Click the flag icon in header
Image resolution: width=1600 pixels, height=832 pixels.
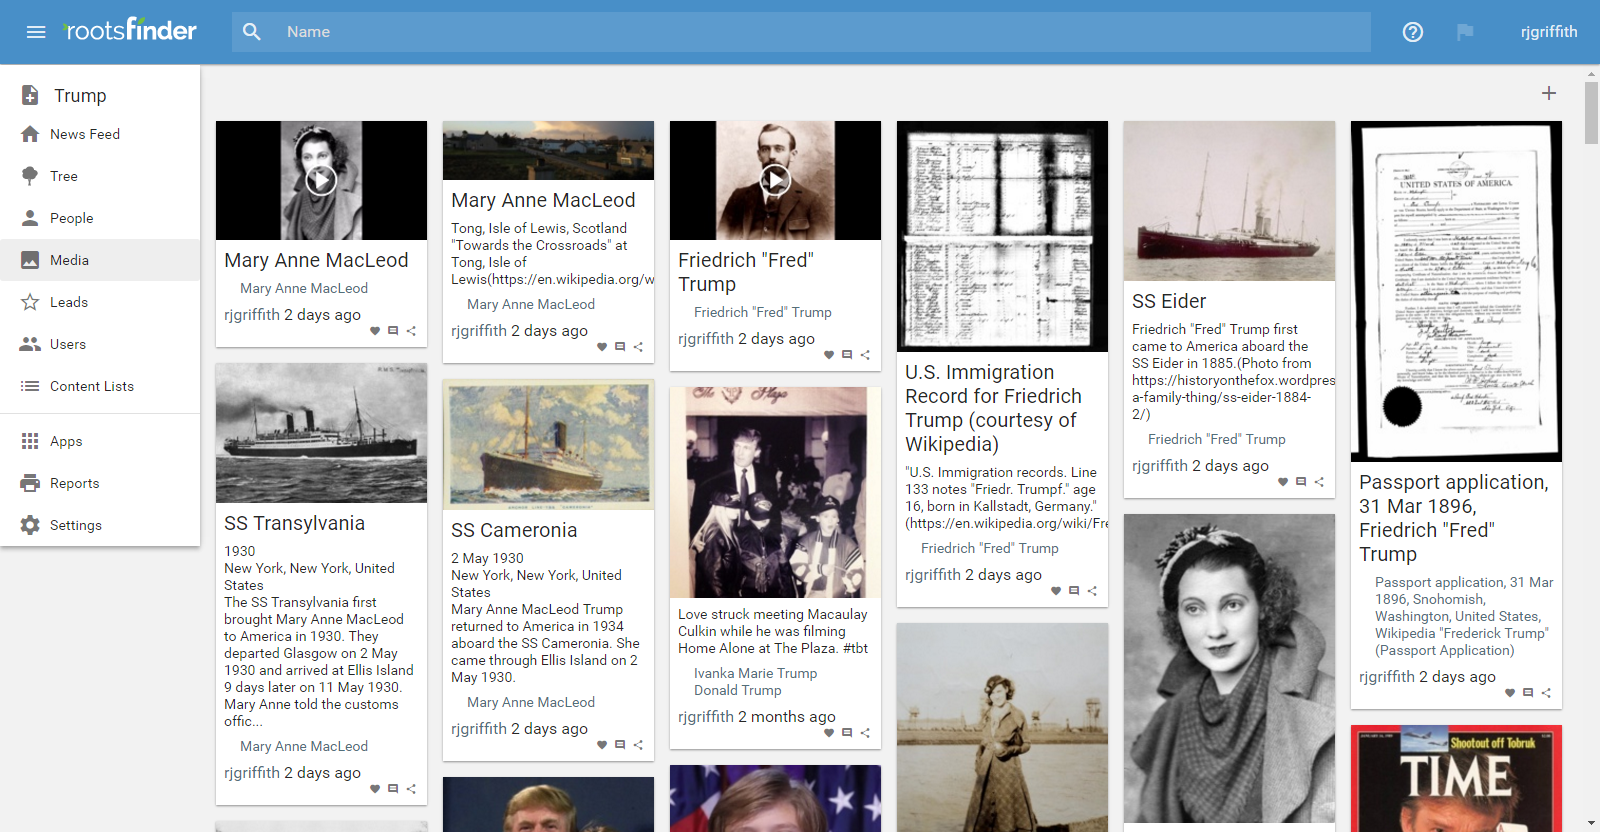[1465, 32]
